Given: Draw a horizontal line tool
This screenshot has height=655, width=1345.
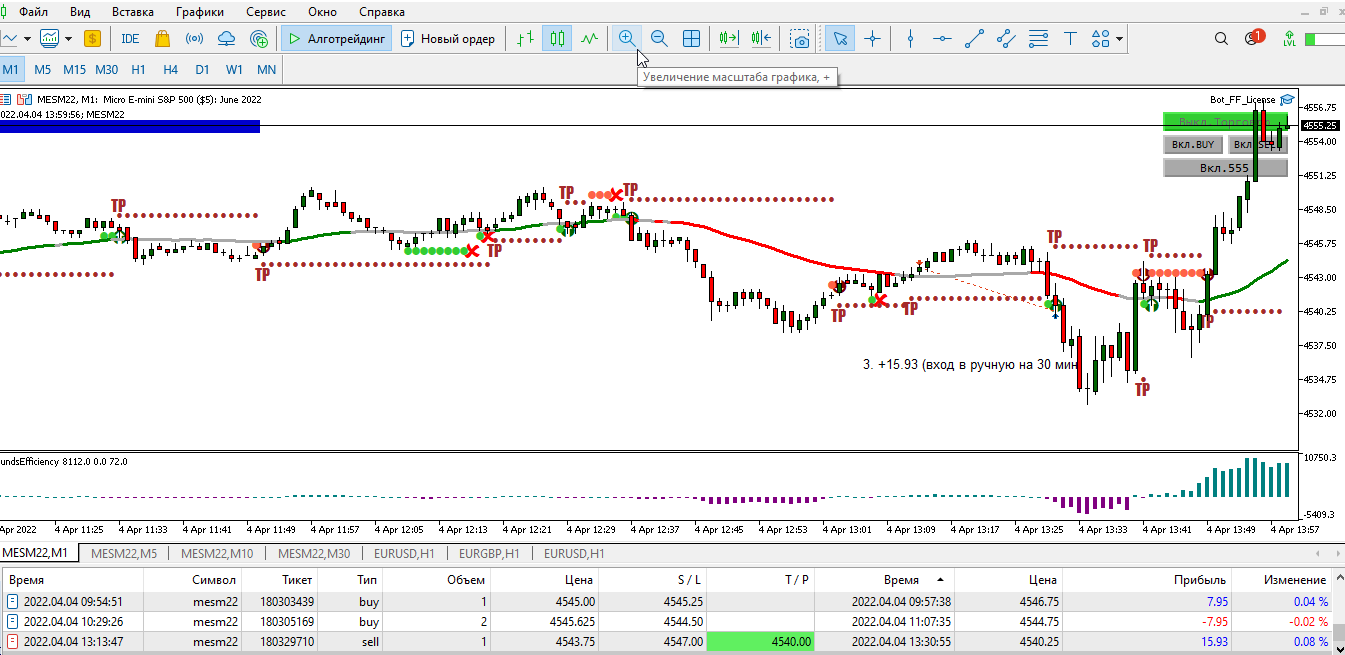Looking at the screenshot, I should pyautogui.click(x=942, y=39).
